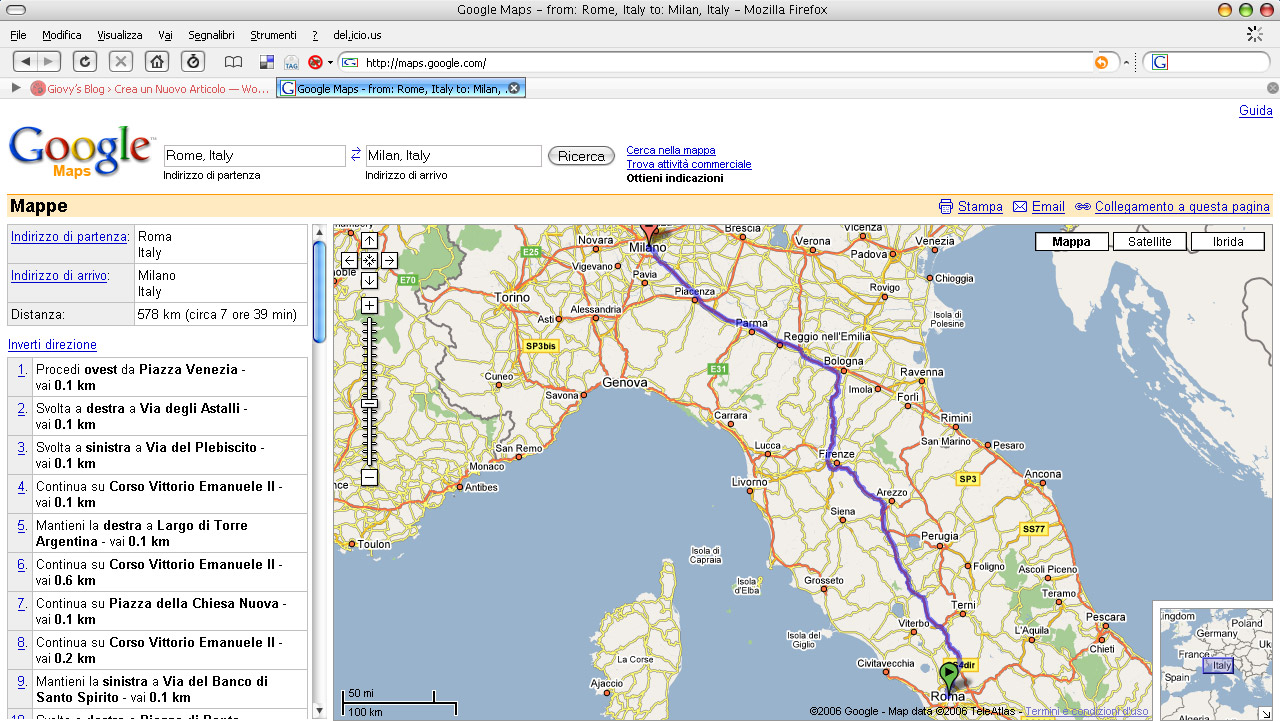The image size is (1280, 722).
Task: Click the green start marker at Roma
Action: (949, 677)
